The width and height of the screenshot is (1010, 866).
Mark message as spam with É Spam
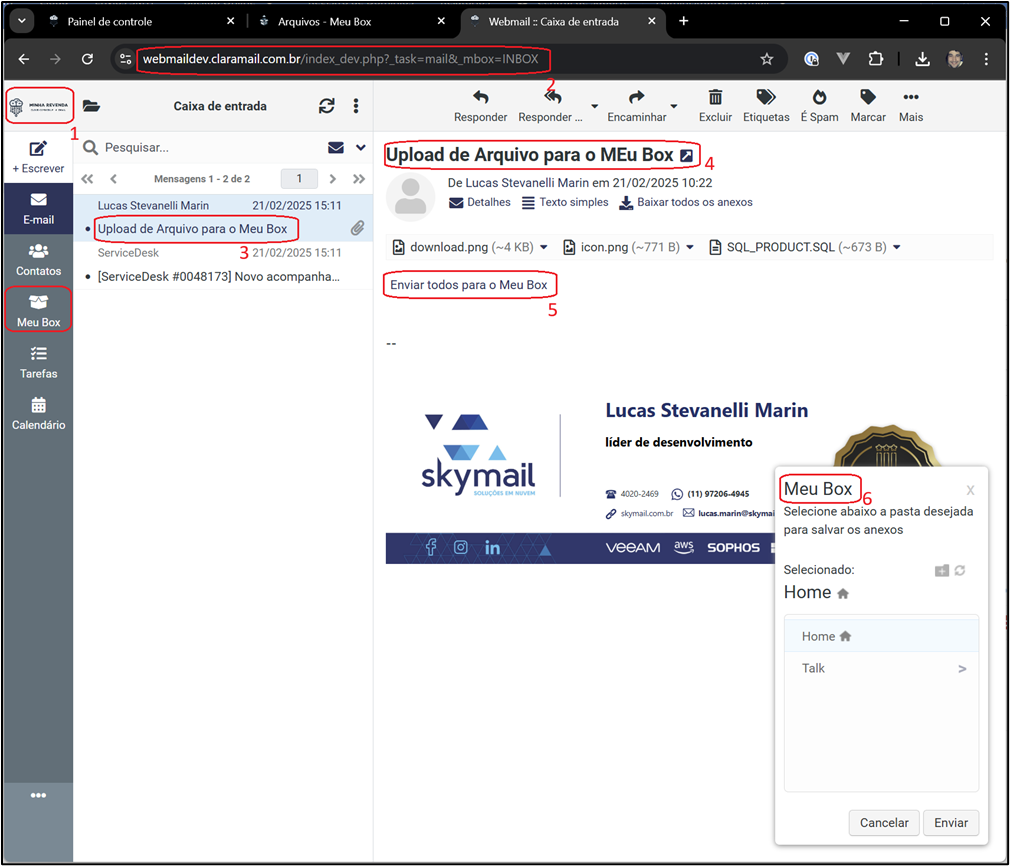point(819,98)
